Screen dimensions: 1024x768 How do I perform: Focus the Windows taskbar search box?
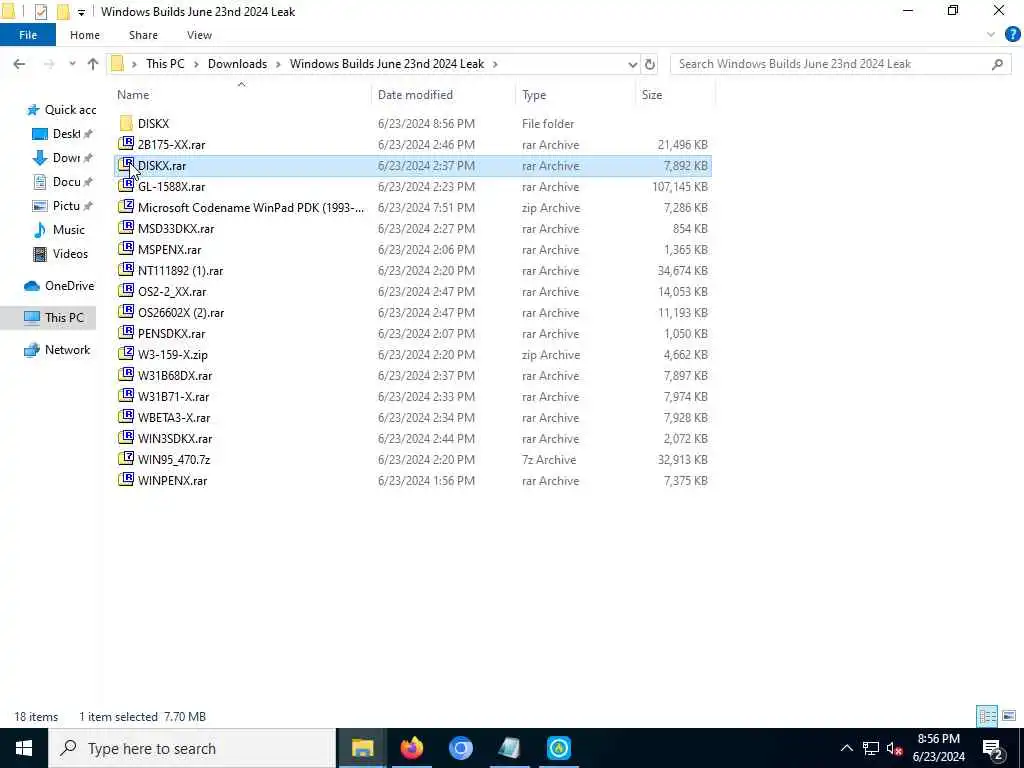(x=192, y=748)
